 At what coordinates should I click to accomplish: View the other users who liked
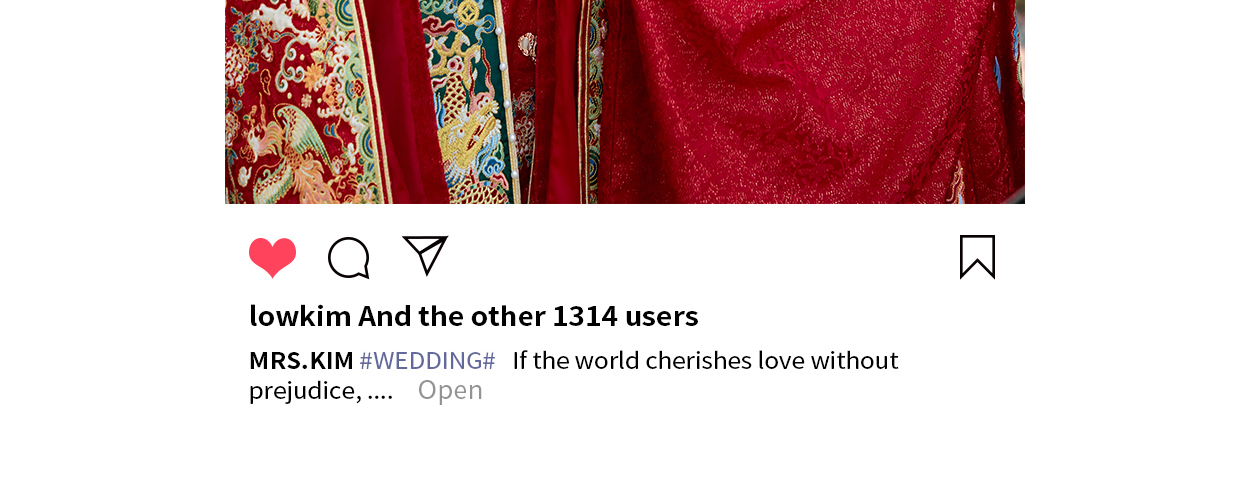pos(528,316)
